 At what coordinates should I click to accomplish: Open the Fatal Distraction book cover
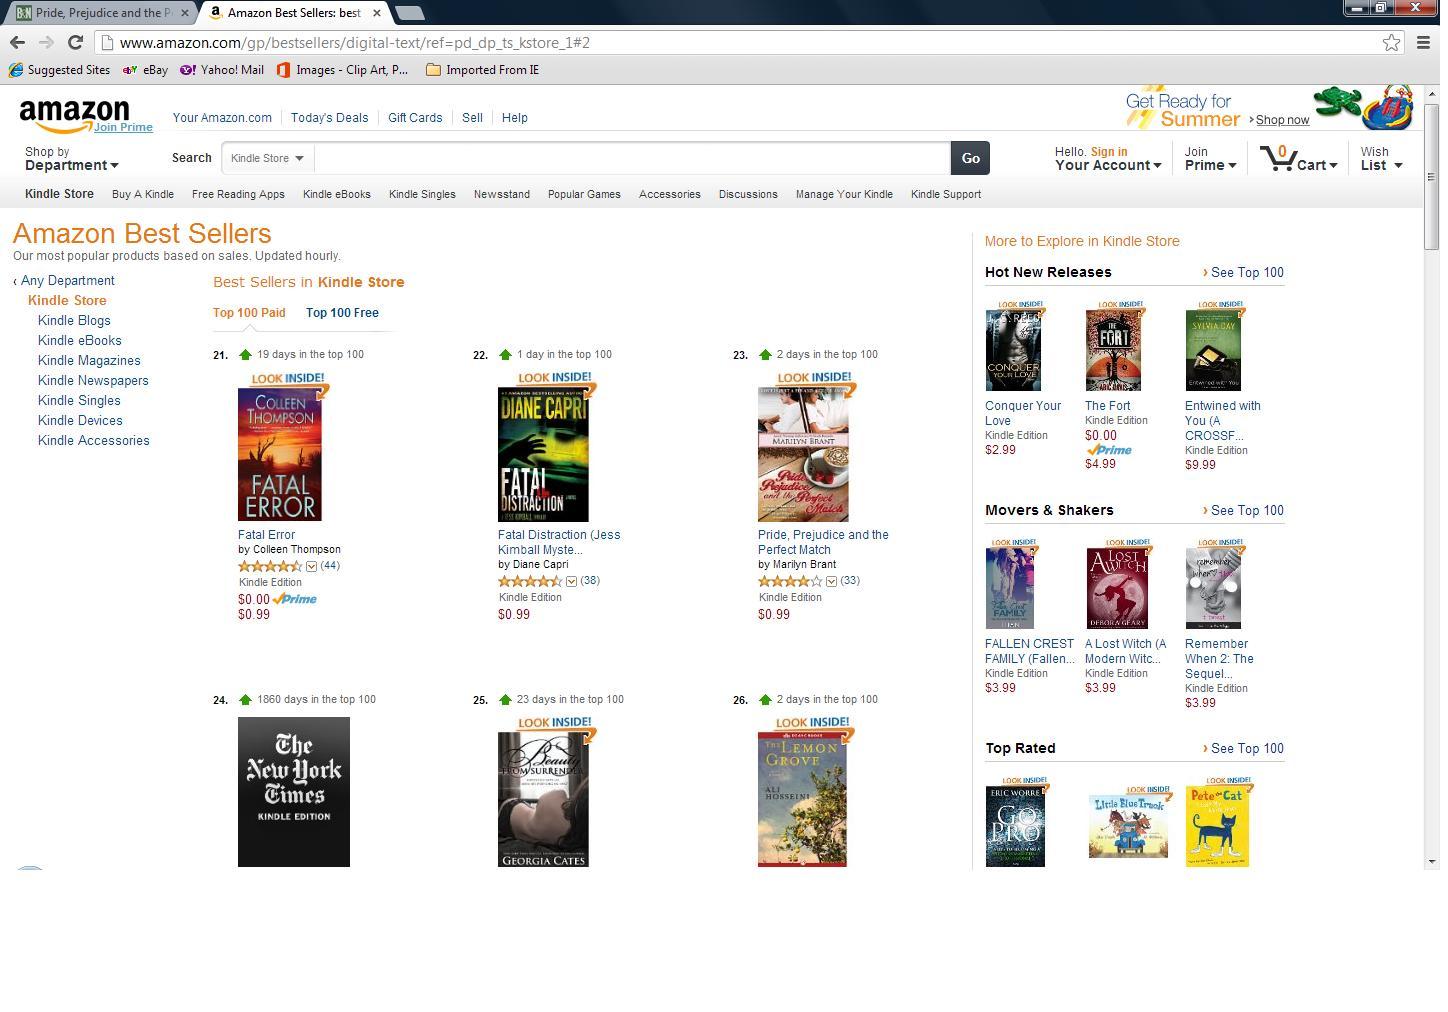[543, 454]
